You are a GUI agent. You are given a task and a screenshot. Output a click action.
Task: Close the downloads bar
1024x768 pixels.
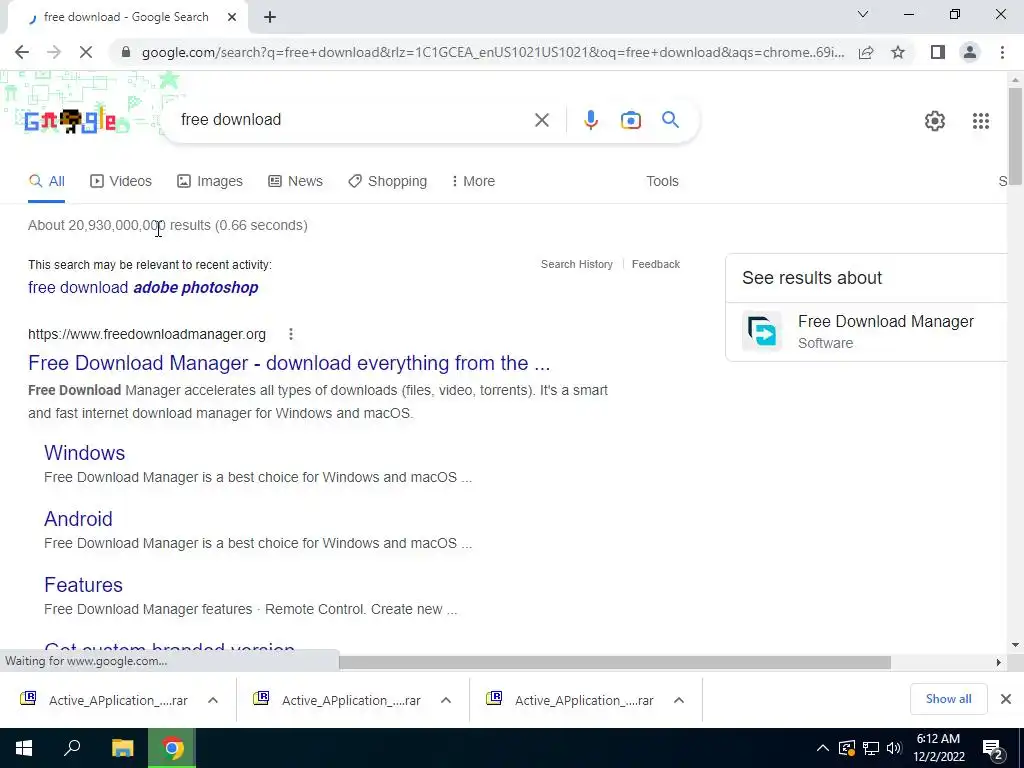[x=1006, y=699]
